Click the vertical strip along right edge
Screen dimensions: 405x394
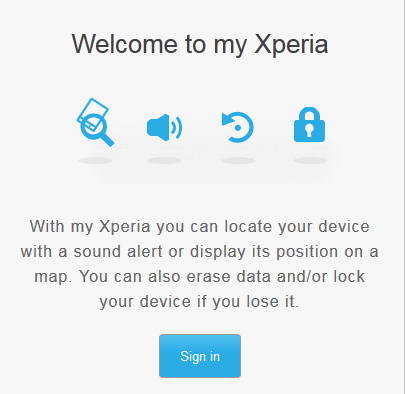(x=403, y=197)
